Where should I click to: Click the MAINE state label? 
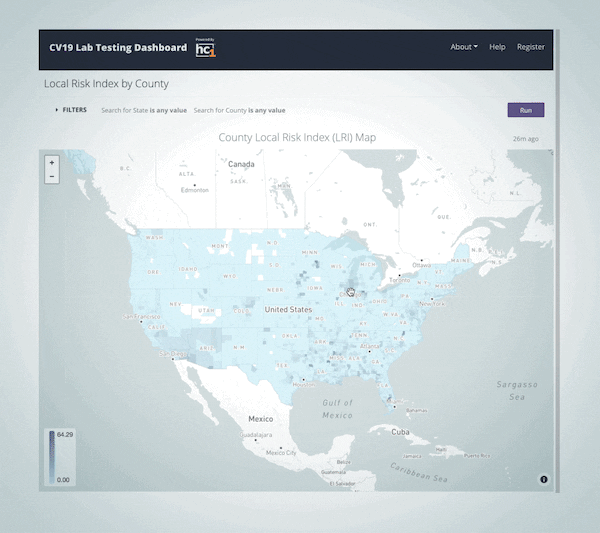coord(460,261)
